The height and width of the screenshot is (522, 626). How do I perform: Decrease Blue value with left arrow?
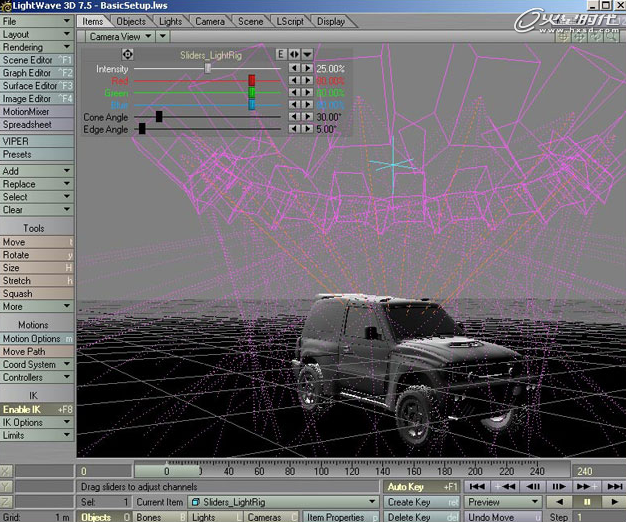pos(294,105)
